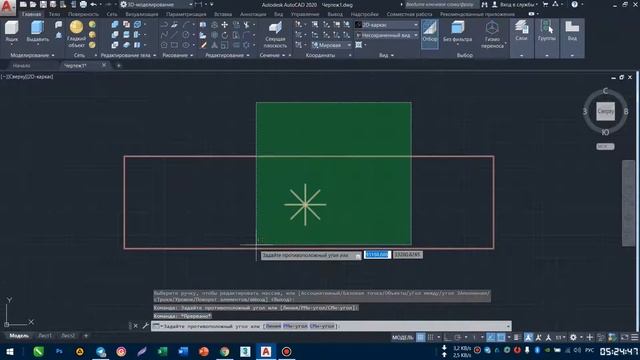Click the Сверху face on ViewCube

pyautogui.click(x=605, y=111)
